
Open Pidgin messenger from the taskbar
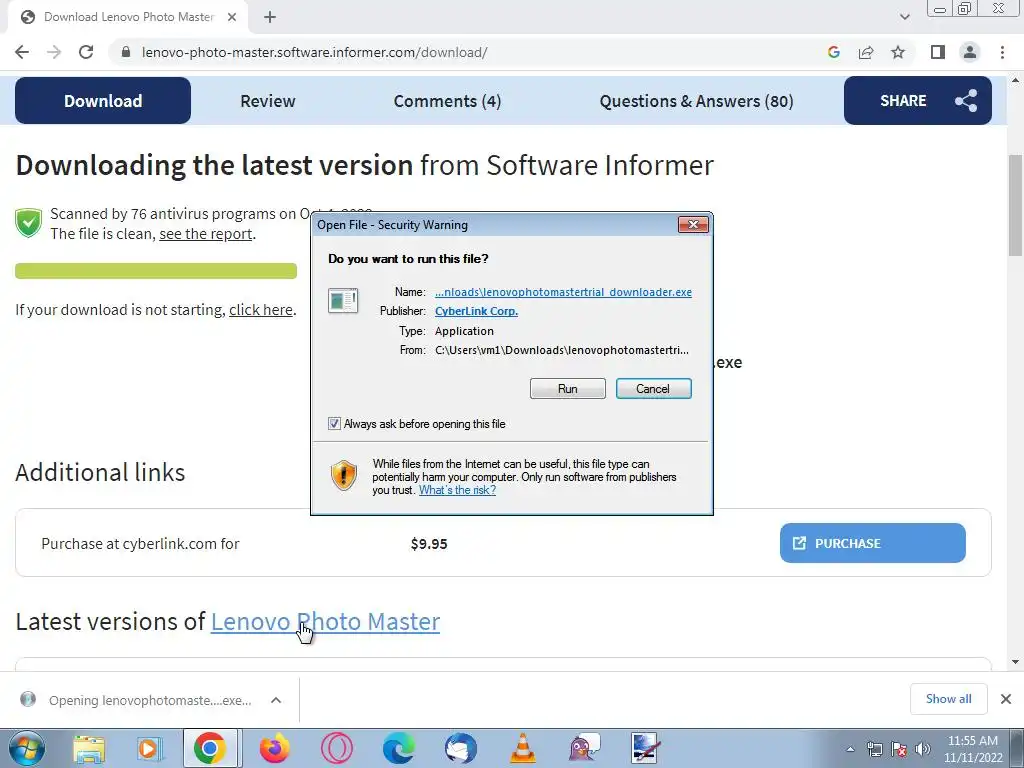coord(584,748)
